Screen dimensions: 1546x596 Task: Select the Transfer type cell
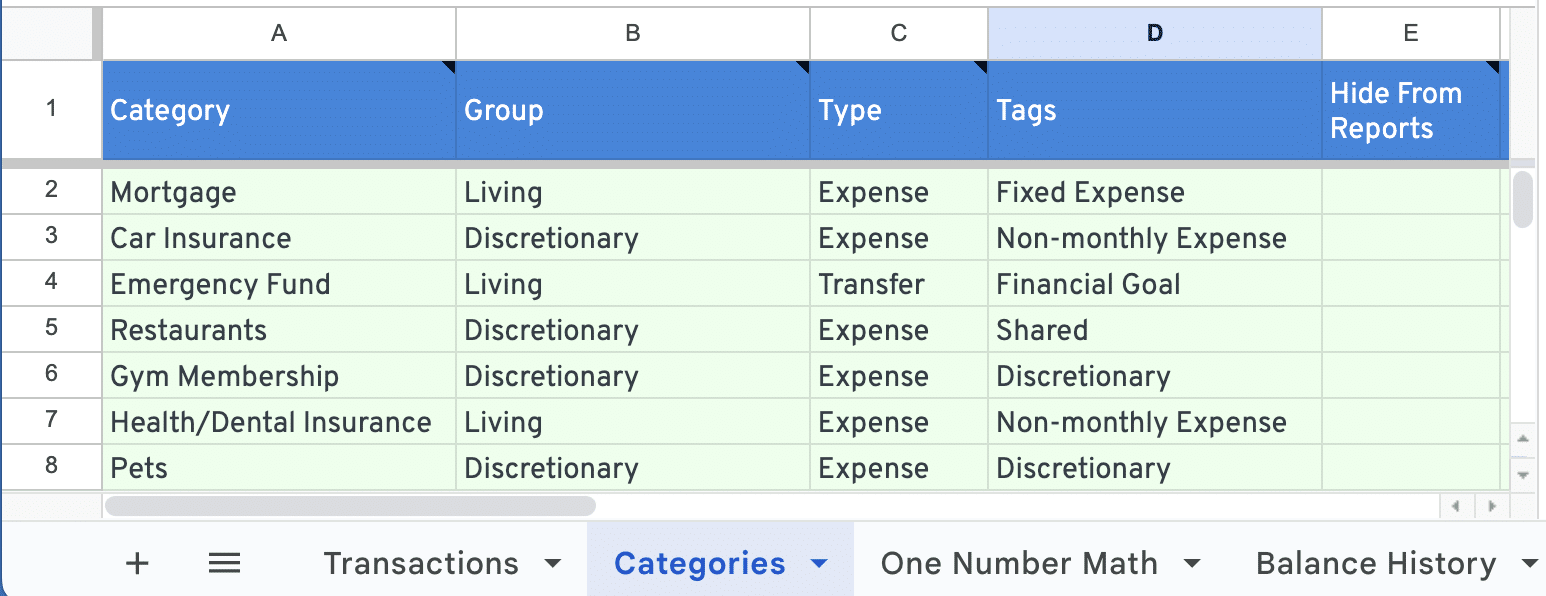[899, 284]
